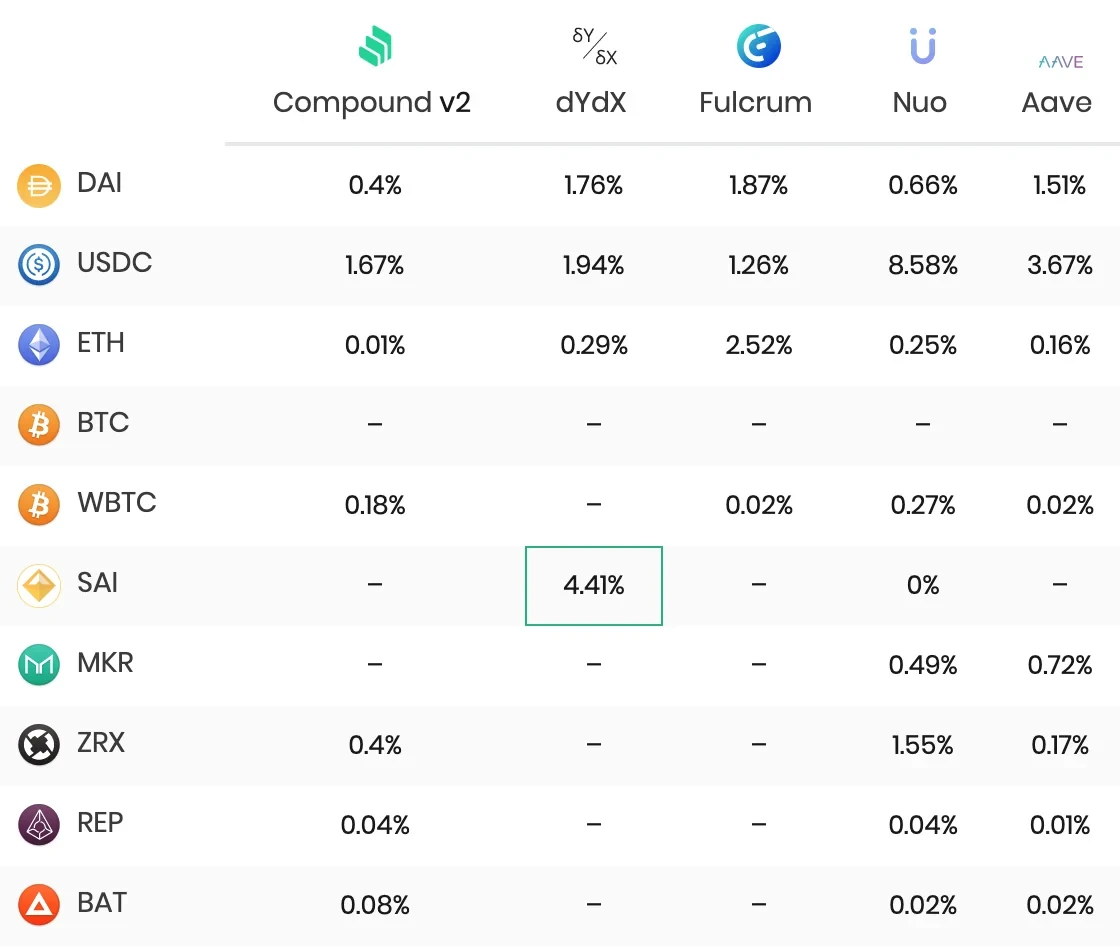Image resolution: width=1120 pixels, height=947 pixels.
Task: Click the 0.4% DAI Compound rate
Action: pos(375,185)
